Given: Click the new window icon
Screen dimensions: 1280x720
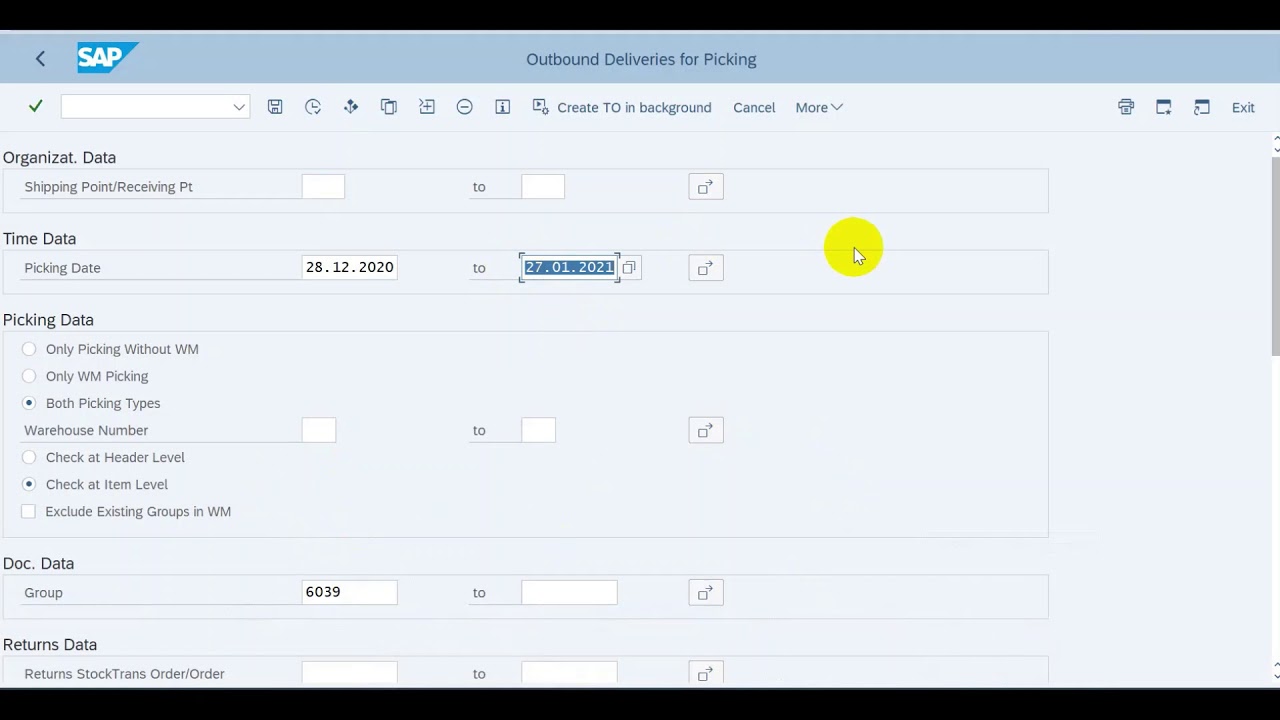Looking at the screenshot, I should pyautogui.click(x=1164, y=107).
